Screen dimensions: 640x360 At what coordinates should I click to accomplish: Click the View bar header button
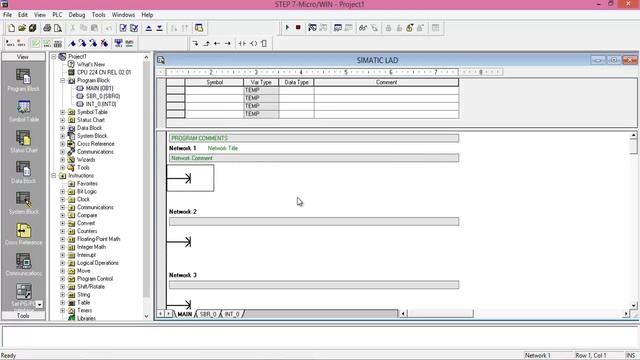[23, 57]
